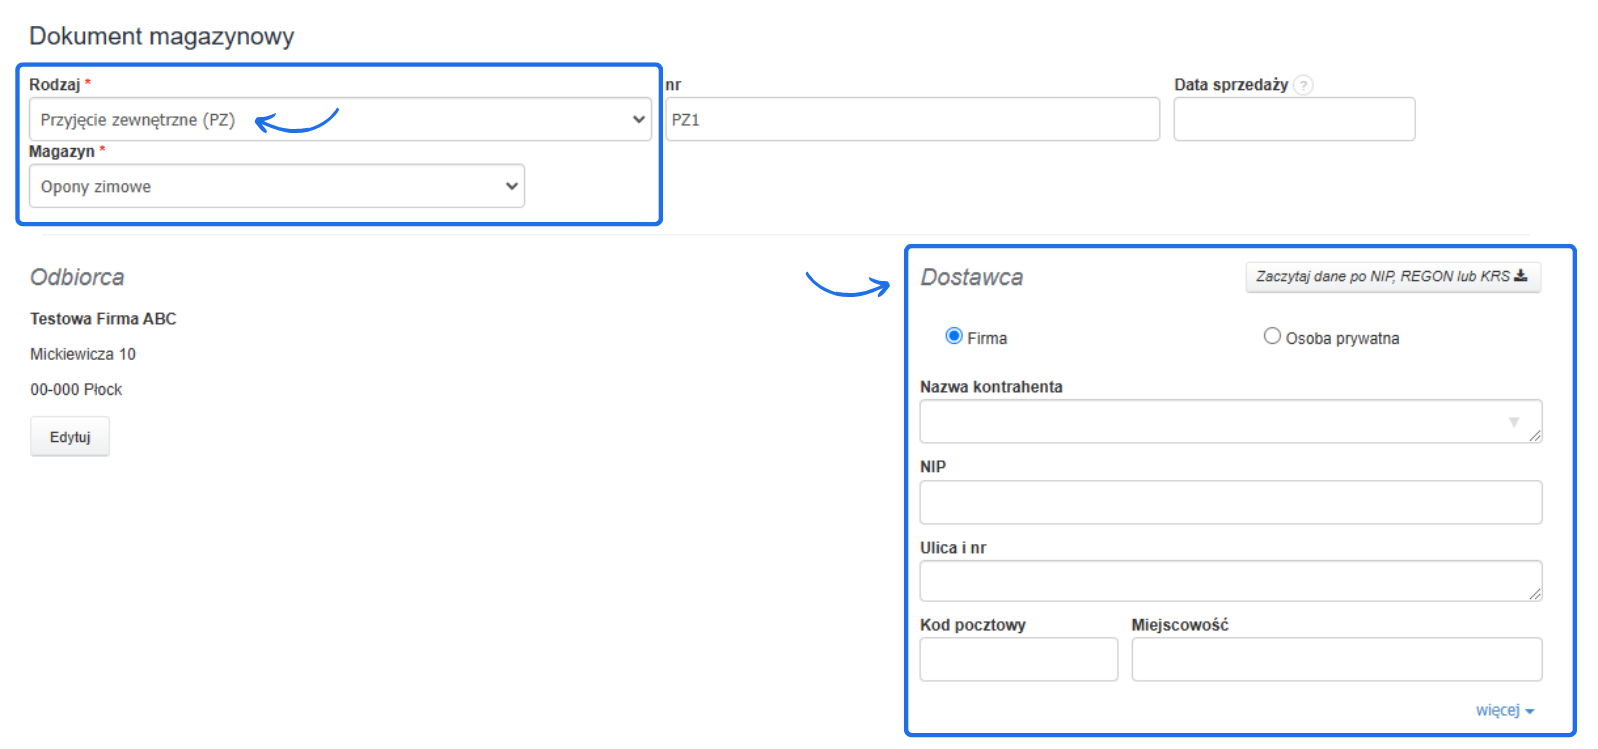Expand the Magazyn warehouse dropdown
This screenshot has width=1598, height=749.
point(276,187)
